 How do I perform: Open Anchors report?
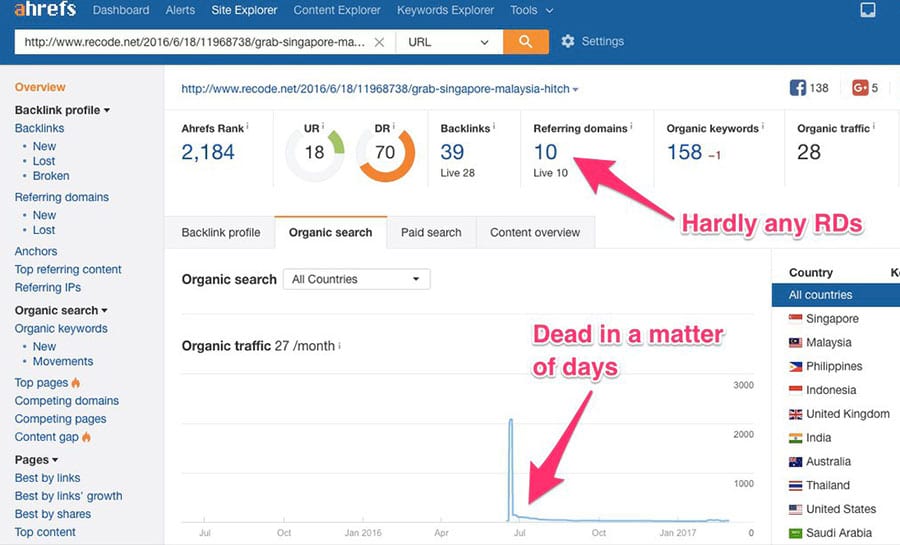coord(36,251)
